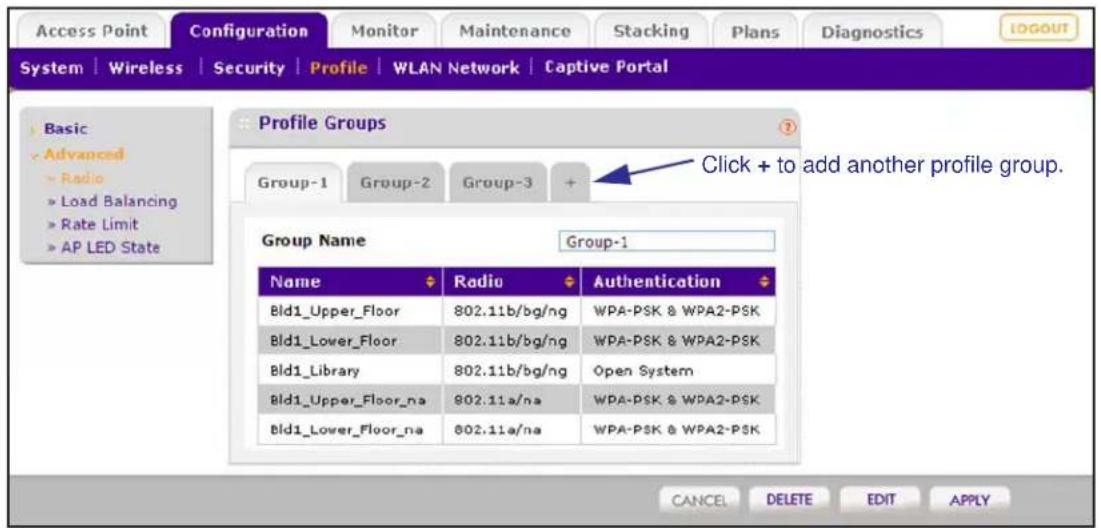This screenshot has width=1101, height=528.
Task: Select the Bld1_Upper_Floor_na profile row
Action: [x=517, y=400]
